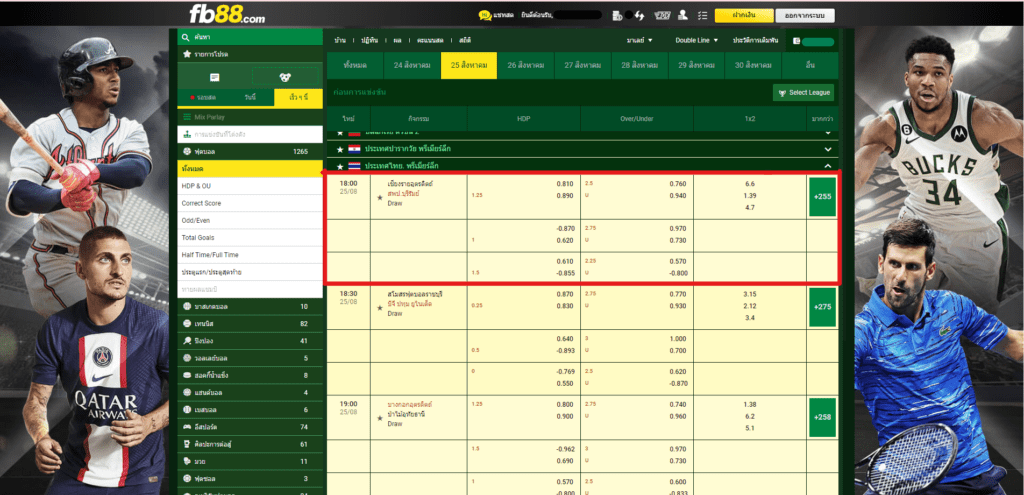Screen dimensions: 1024x495
Task: Expand +275 more markets for 18:30 match
Action: tap(822, 306)
